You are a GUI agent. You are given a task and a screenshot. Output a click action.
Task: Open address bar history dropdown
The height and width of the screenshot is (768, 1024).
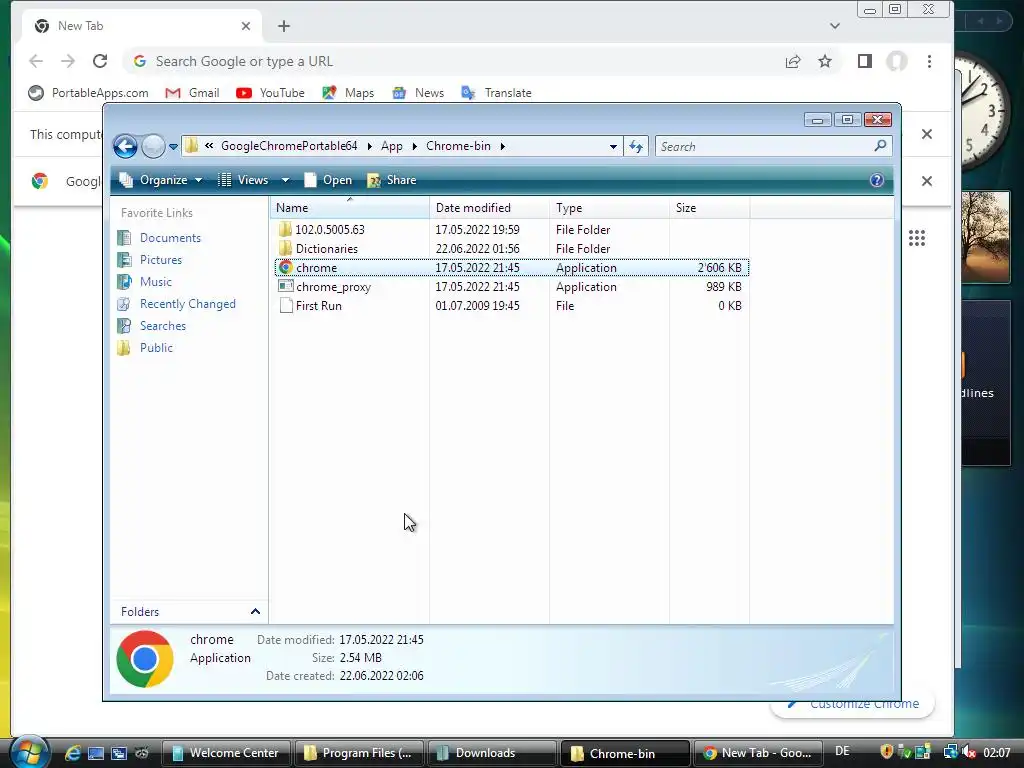[613, 146]
